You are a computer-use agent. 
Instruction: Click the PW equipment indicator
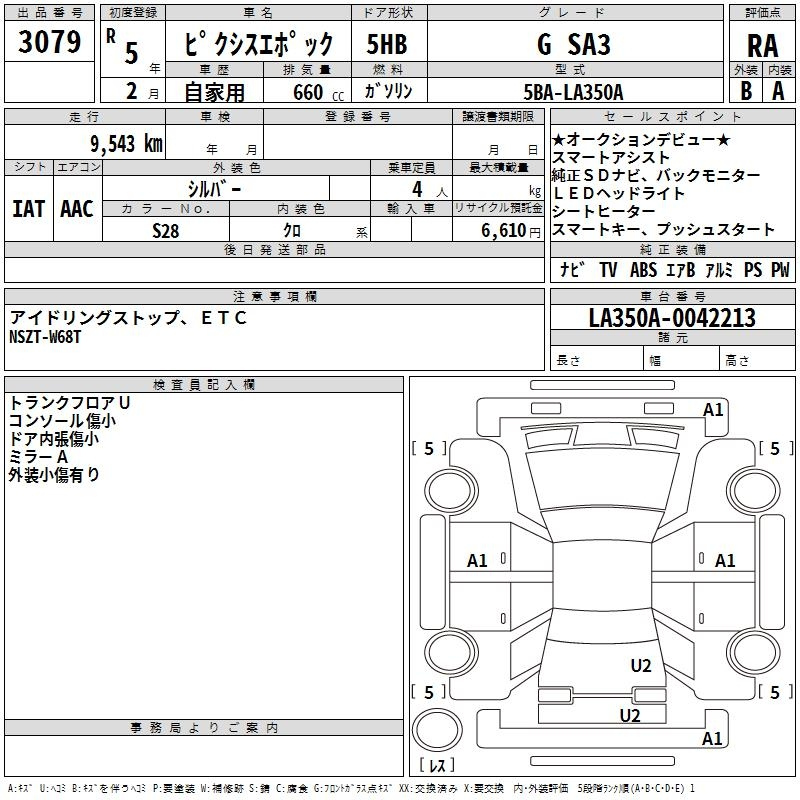[779, 270]
